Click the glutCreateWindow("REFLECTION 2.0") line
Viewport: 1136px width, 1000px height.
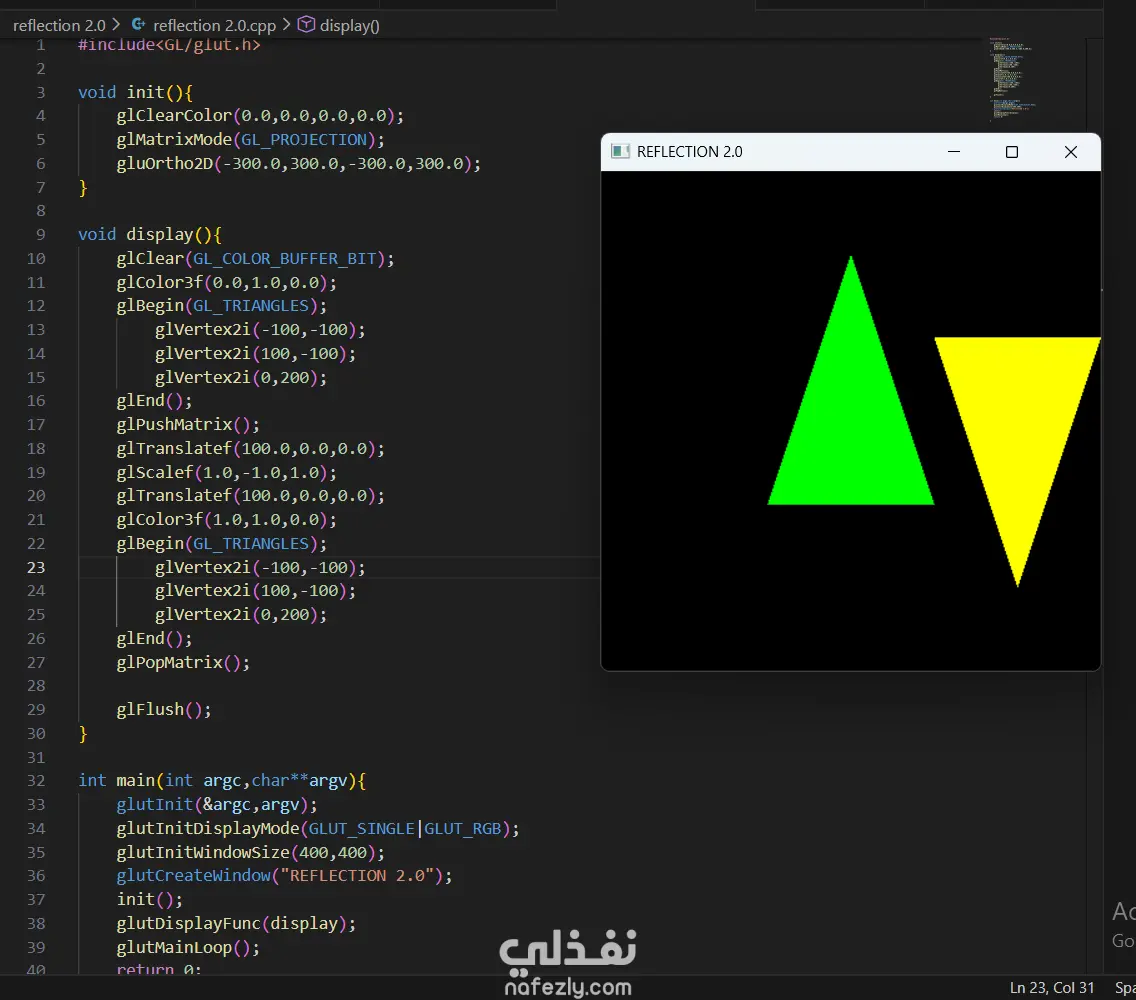click(285, 875)
